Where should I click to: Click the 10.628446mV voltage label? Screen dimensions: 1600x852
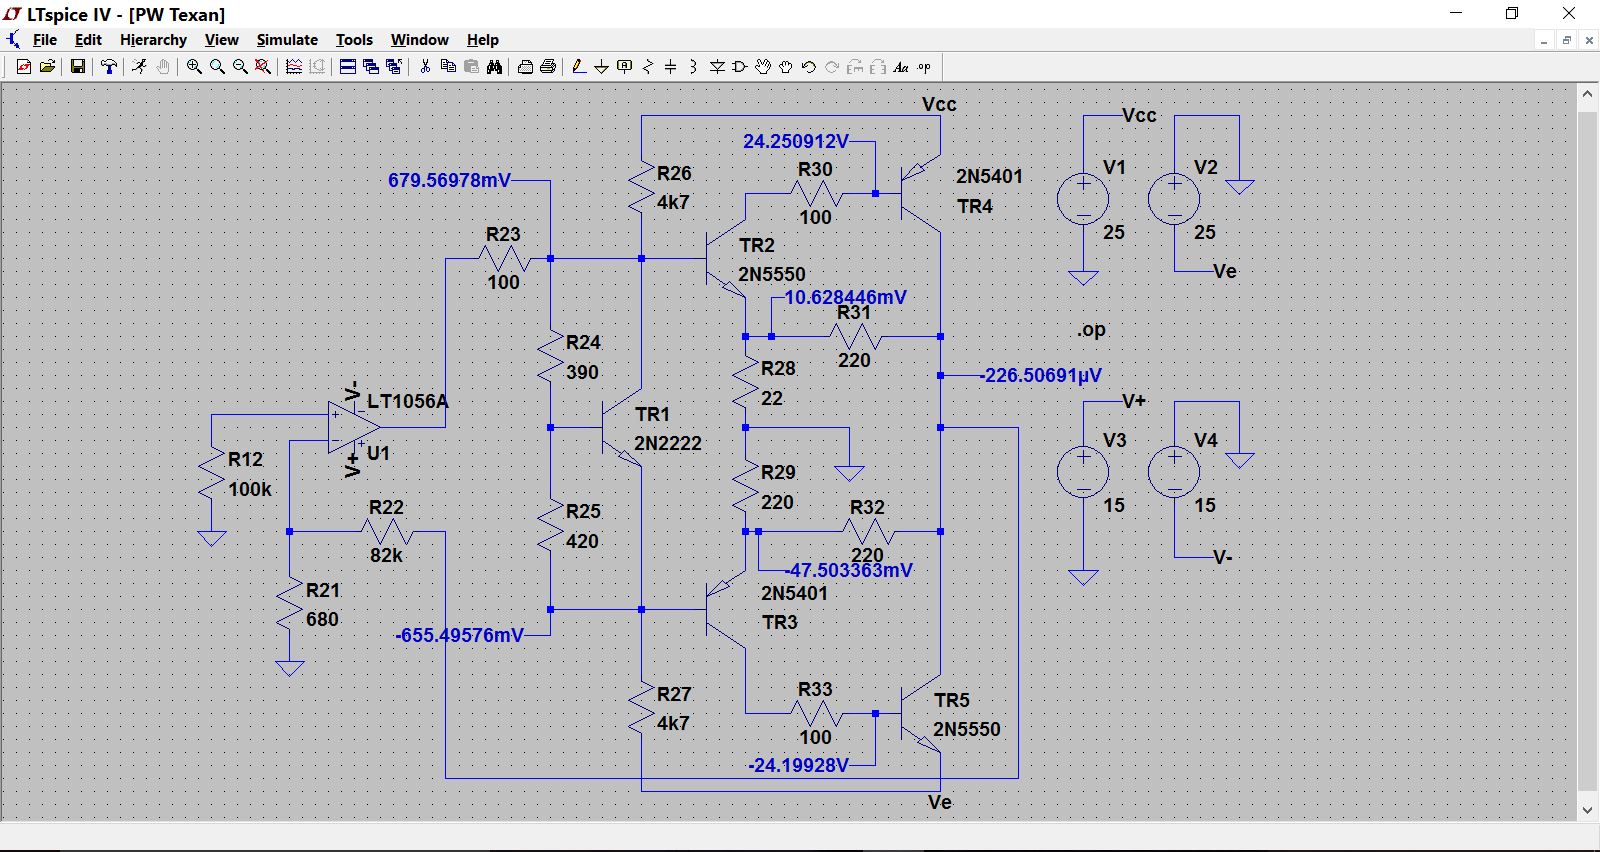[x=845, y=297]
